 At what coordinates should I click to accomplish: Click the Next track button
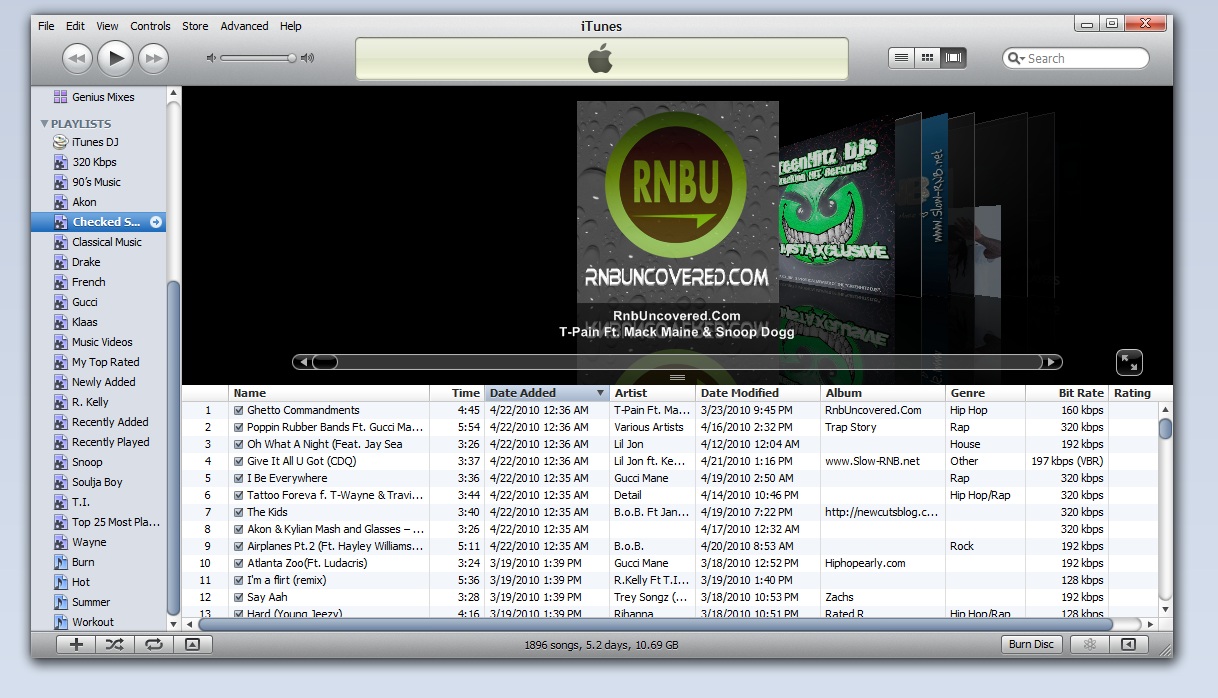click(x=153, y=58)
